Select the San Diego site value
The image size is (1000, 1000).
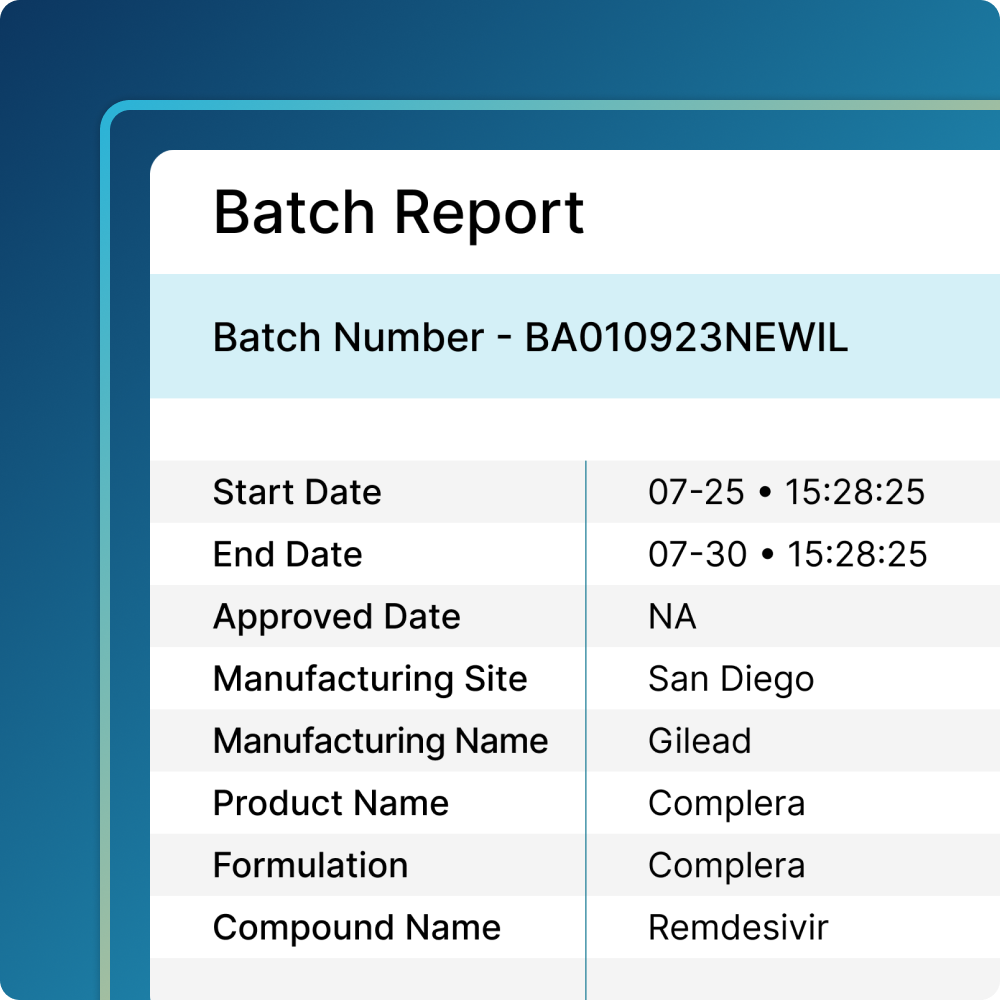click(731, 680)
